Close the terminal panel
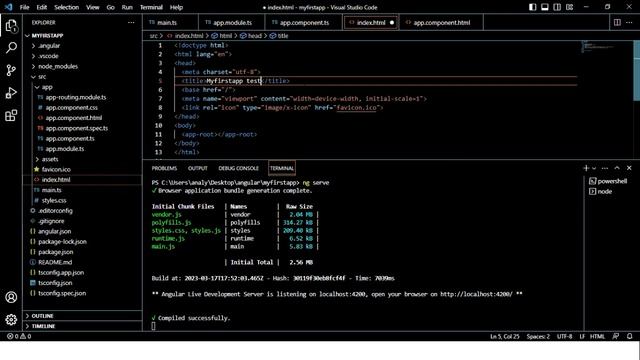Screen dimensions: 640x360 click(629, 168)
